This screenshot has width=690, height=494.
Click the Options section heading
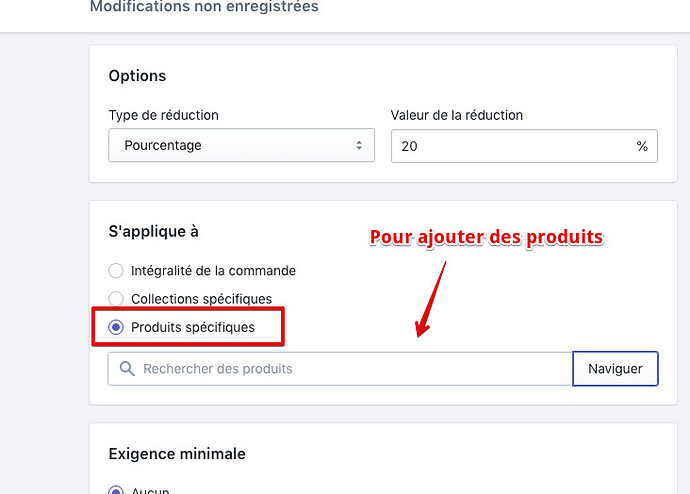(137, 76)
